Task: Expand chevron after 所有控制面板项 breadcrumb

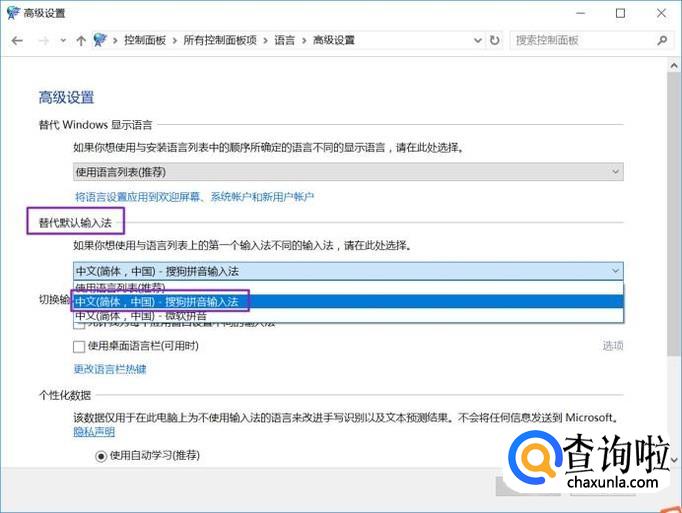Action: (265, 41)
